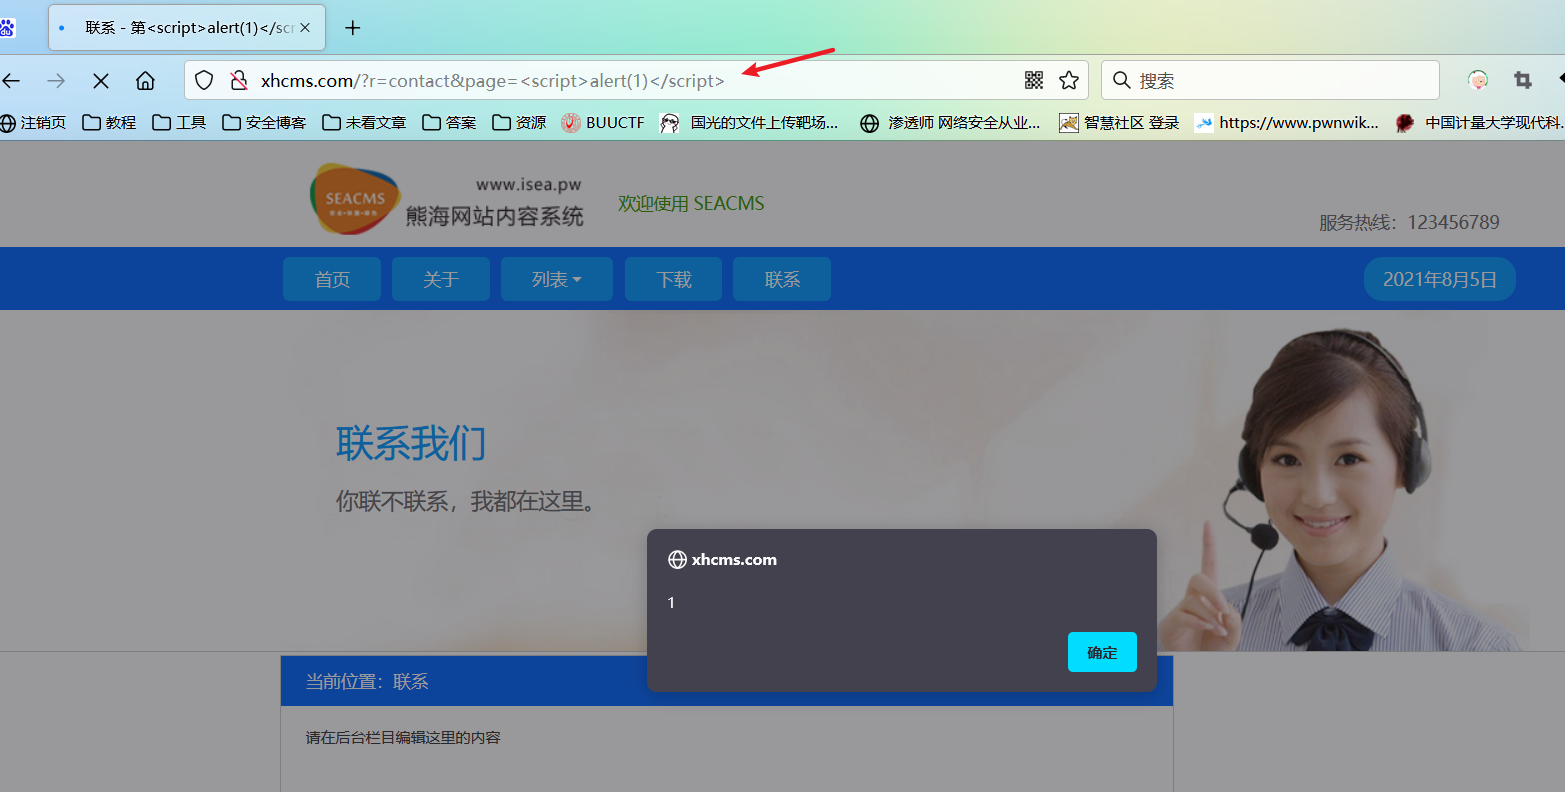The image size is (1565, 792).
Task: Open the 智慧社区 登录 bookmark
Action: click(x=1120, y=122)
